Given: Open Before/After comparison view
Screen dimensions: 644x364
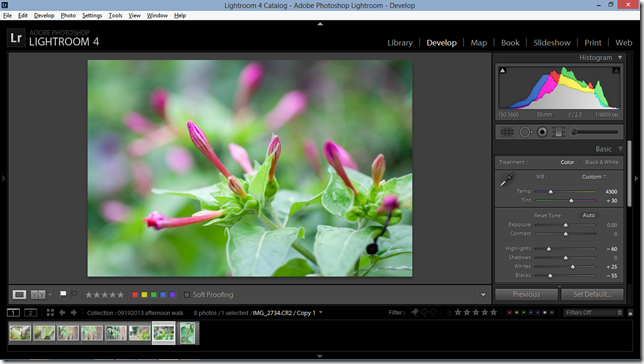Looking at the screenshot, I should click(x=38, y=295).
